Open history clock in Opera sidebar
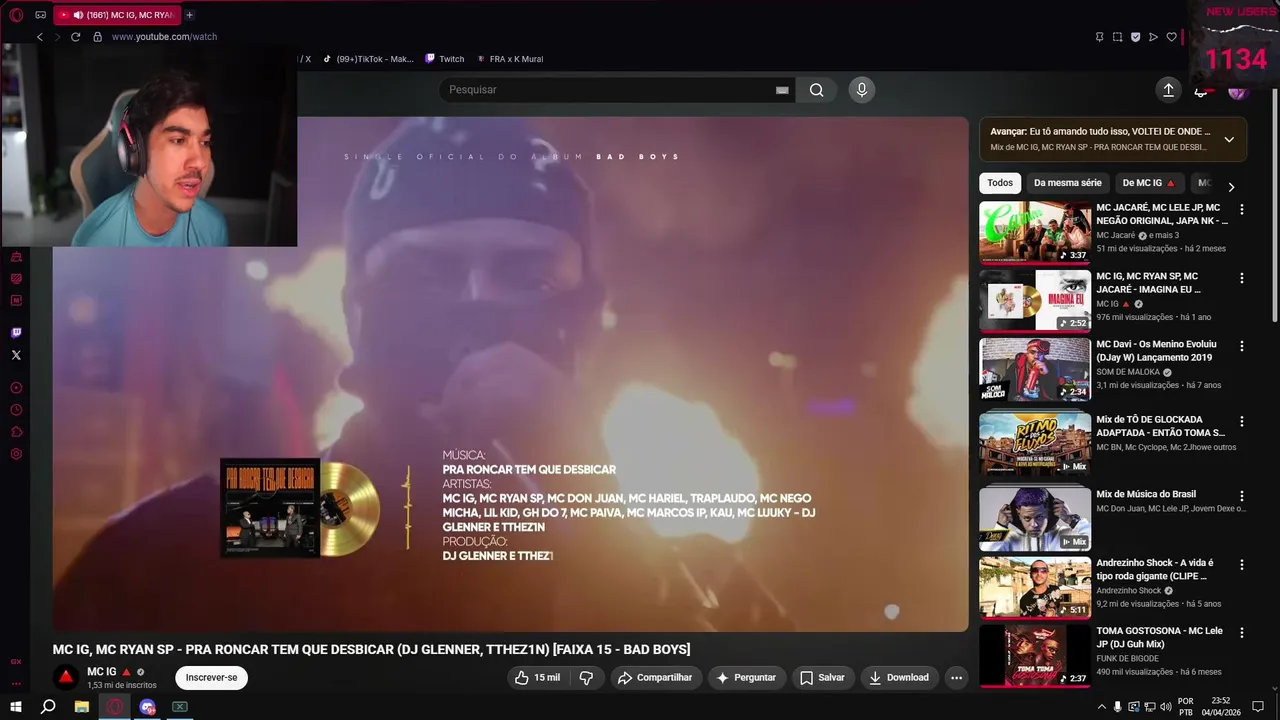Screen dimensions: 1280x720 click(16, 410)
